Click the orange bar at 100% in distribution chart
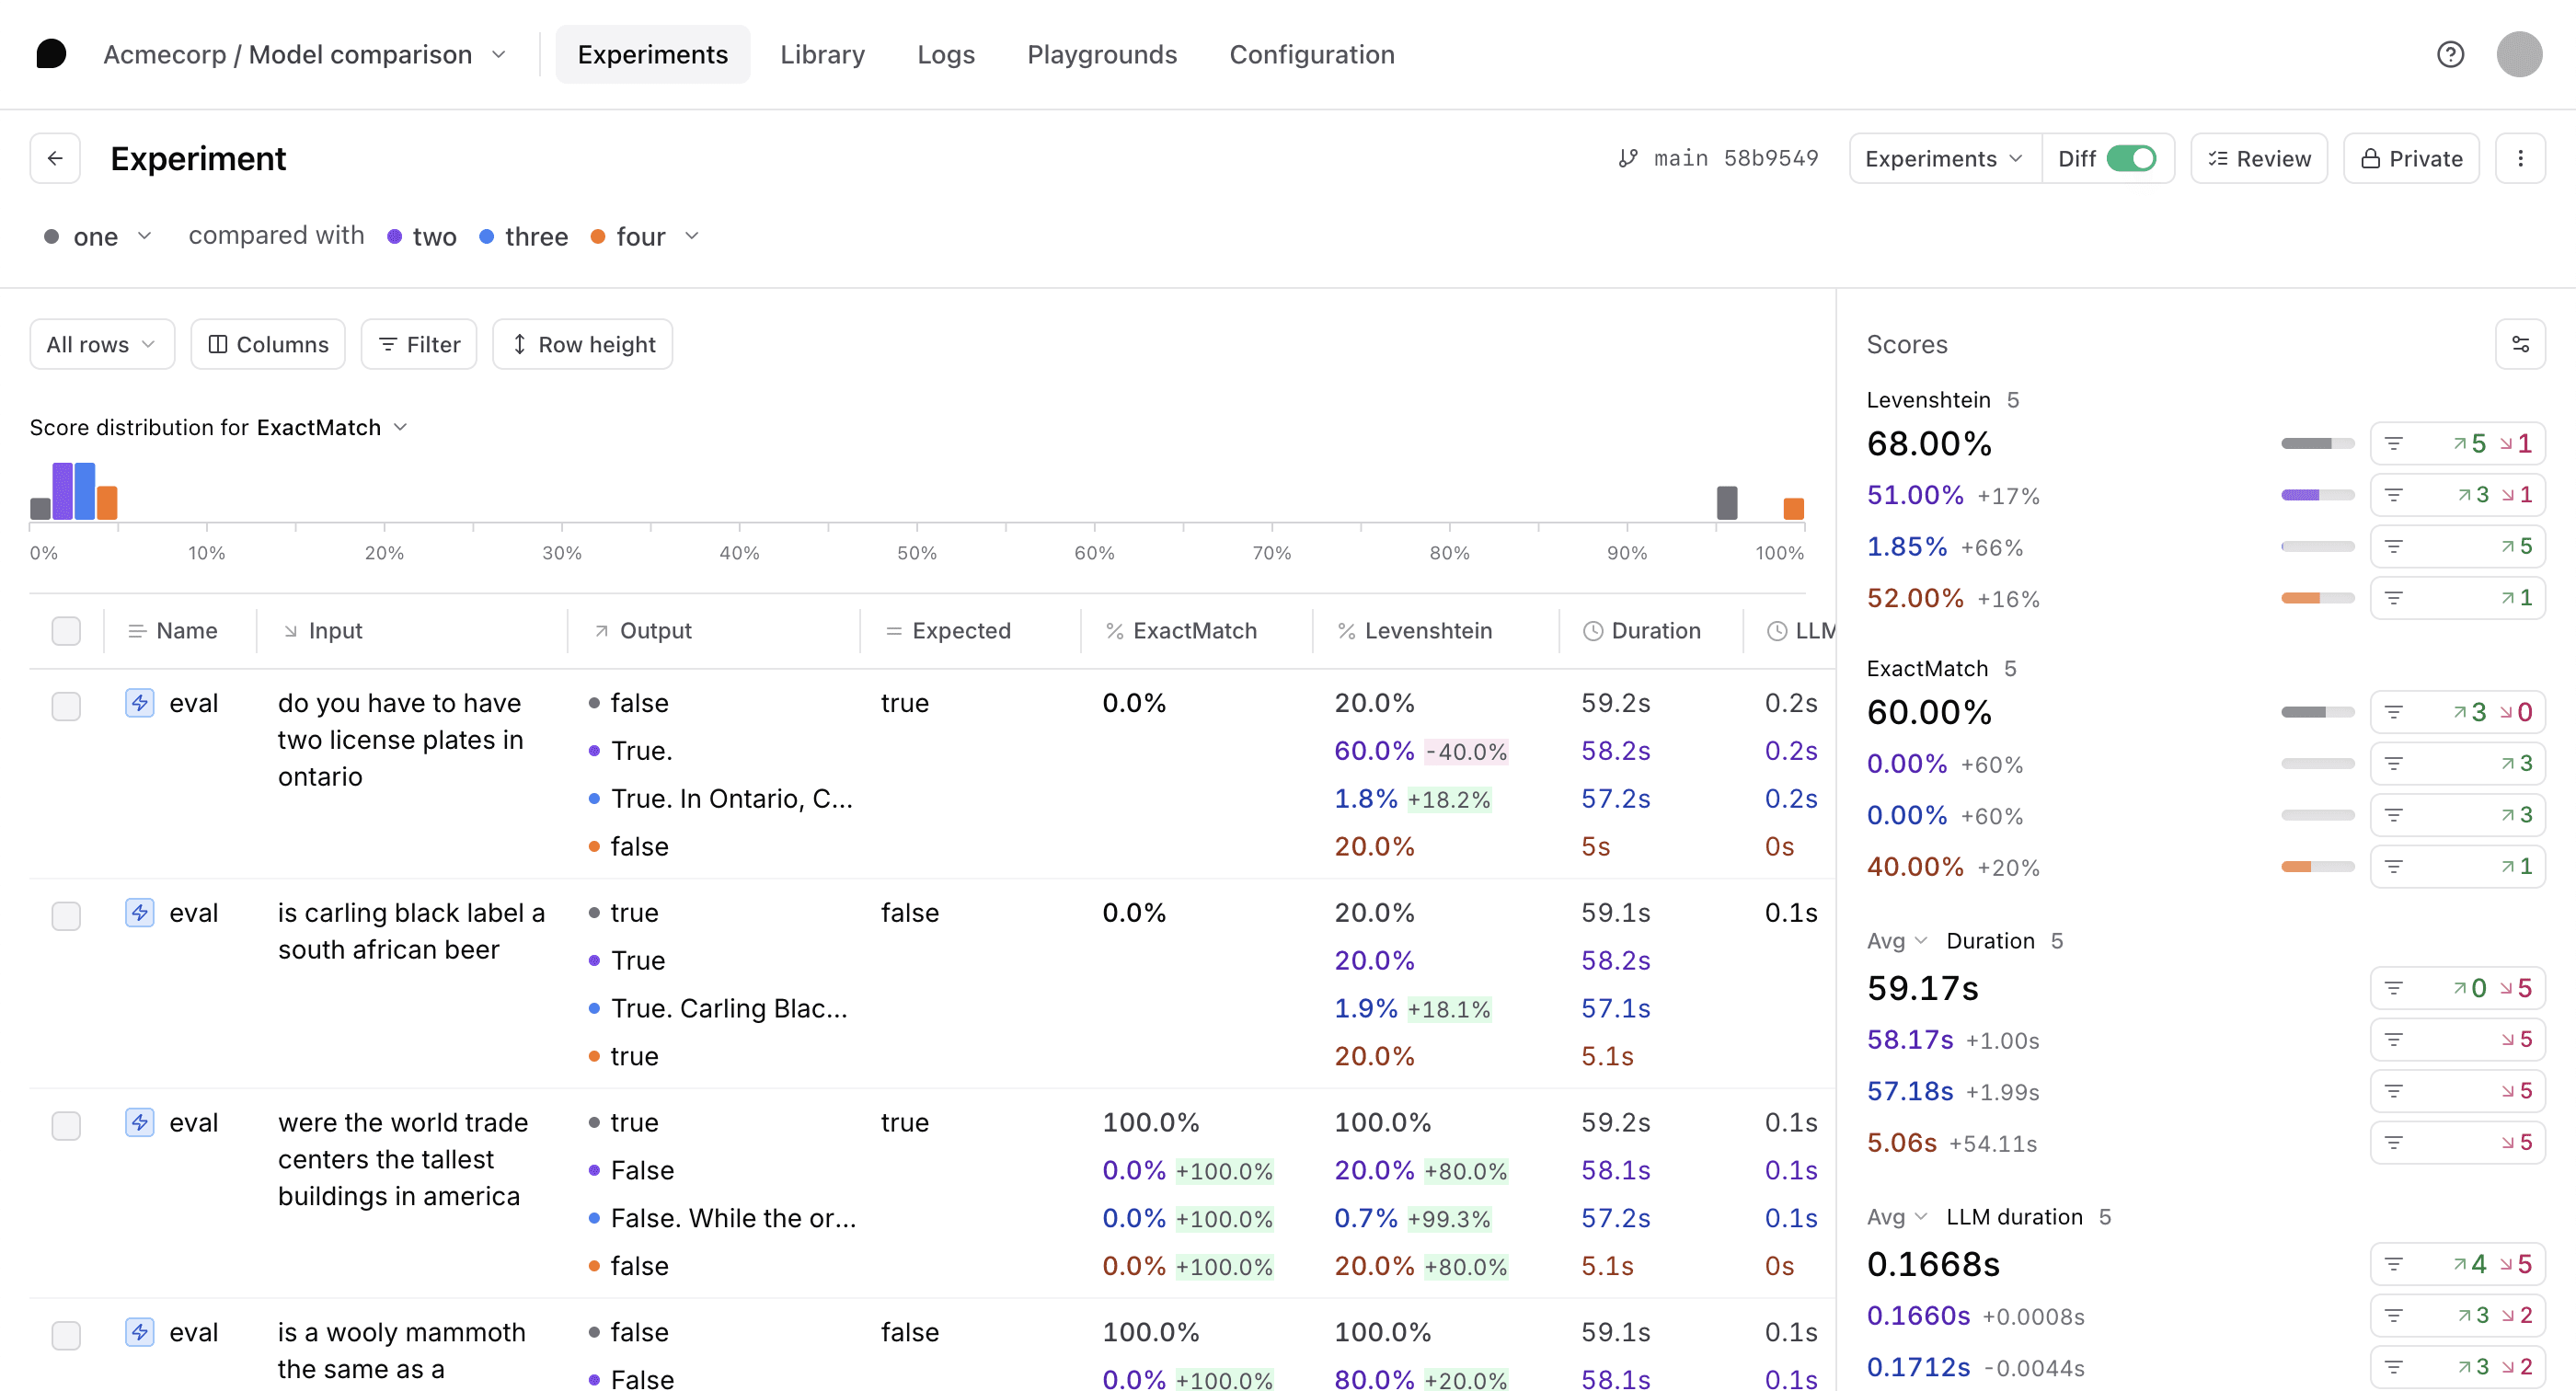Image resolution: width=2576 pixels, height=1391 pixels. click(1793, 508)
